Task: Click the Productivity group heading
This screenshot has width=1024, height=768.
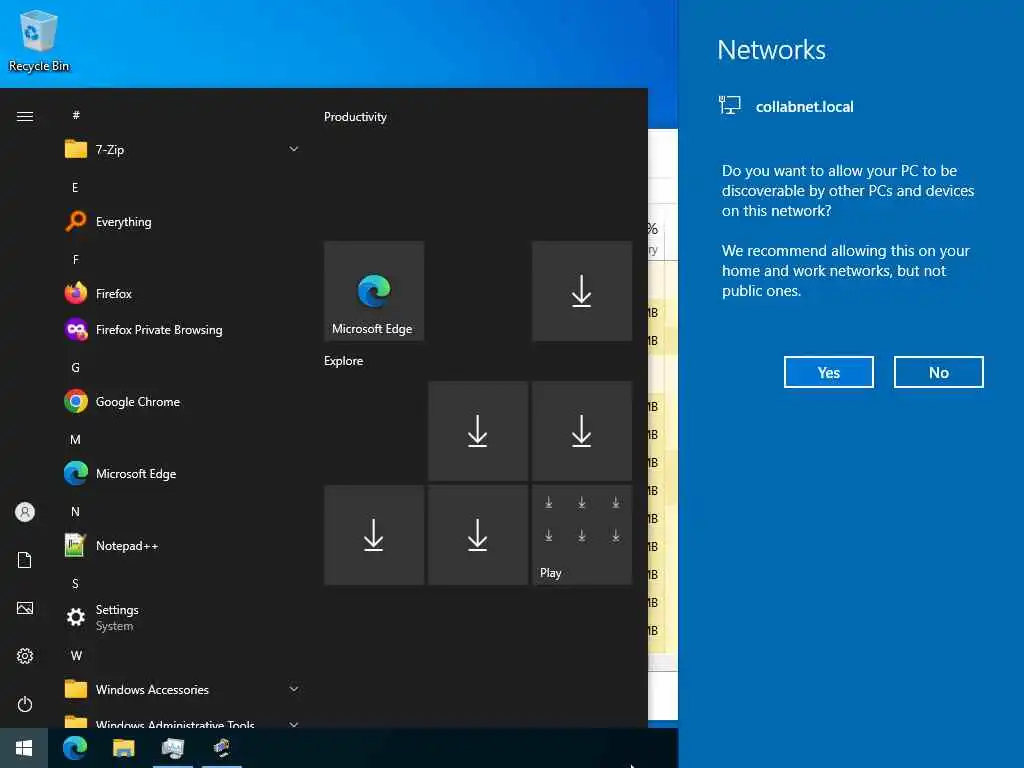Action: [355, 117]
